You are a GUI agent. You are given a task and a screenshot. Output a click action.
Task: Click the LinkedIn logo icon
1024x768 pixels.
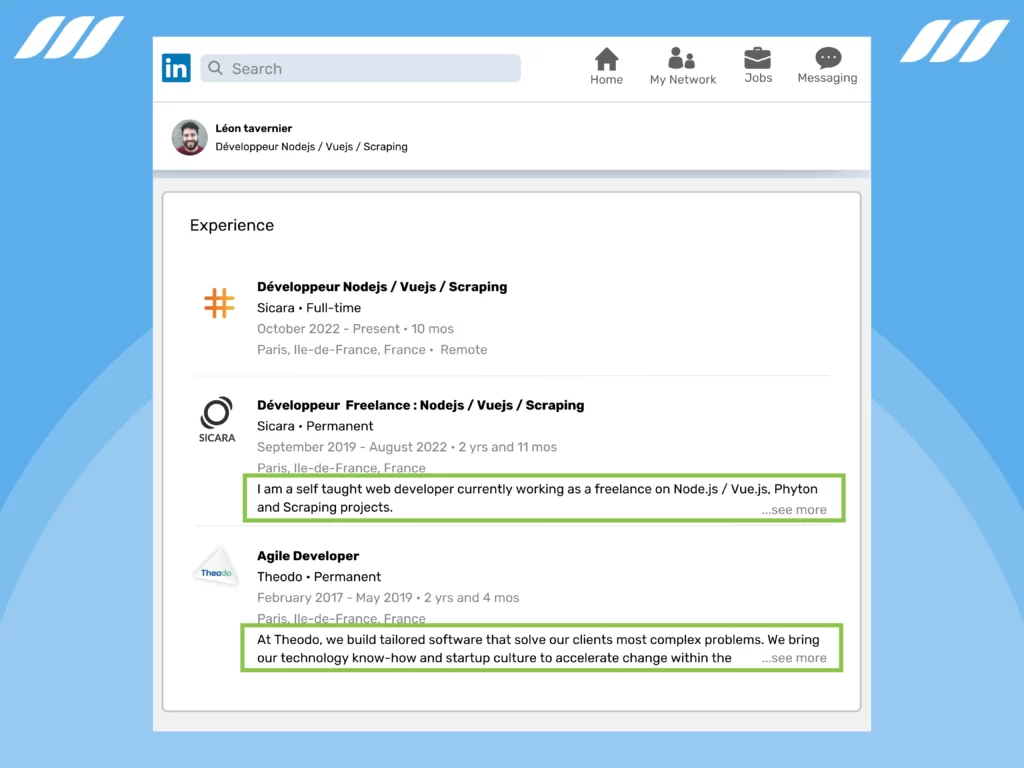click(x=175, y=68)
